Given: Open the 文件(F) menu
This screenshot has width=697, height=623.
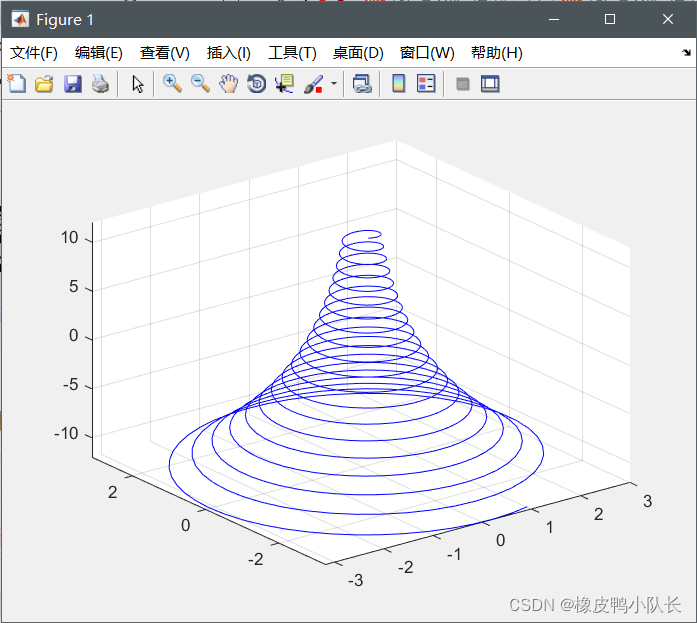Looking at the screenshot, I should 34,53.
